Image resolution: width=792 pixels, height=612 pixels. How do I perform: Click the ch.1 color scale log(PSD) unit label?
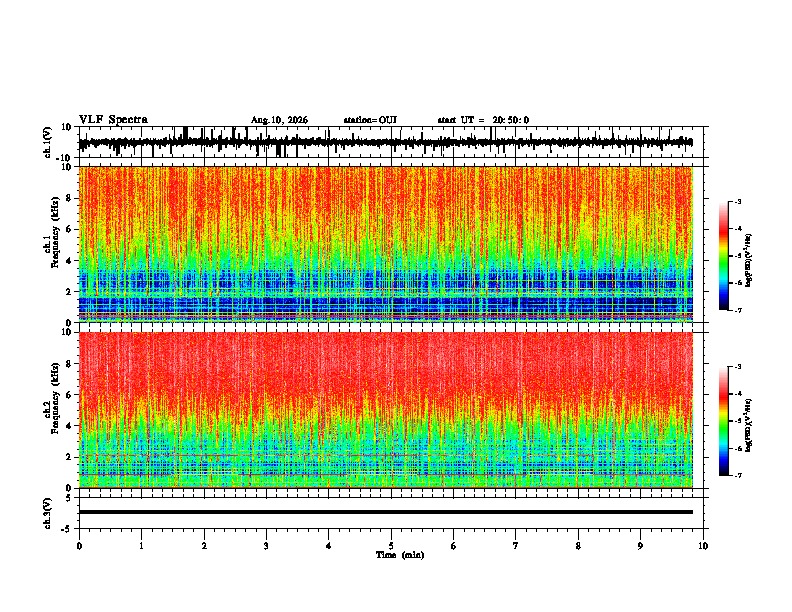pyautogui.click(x=749, y=260)
